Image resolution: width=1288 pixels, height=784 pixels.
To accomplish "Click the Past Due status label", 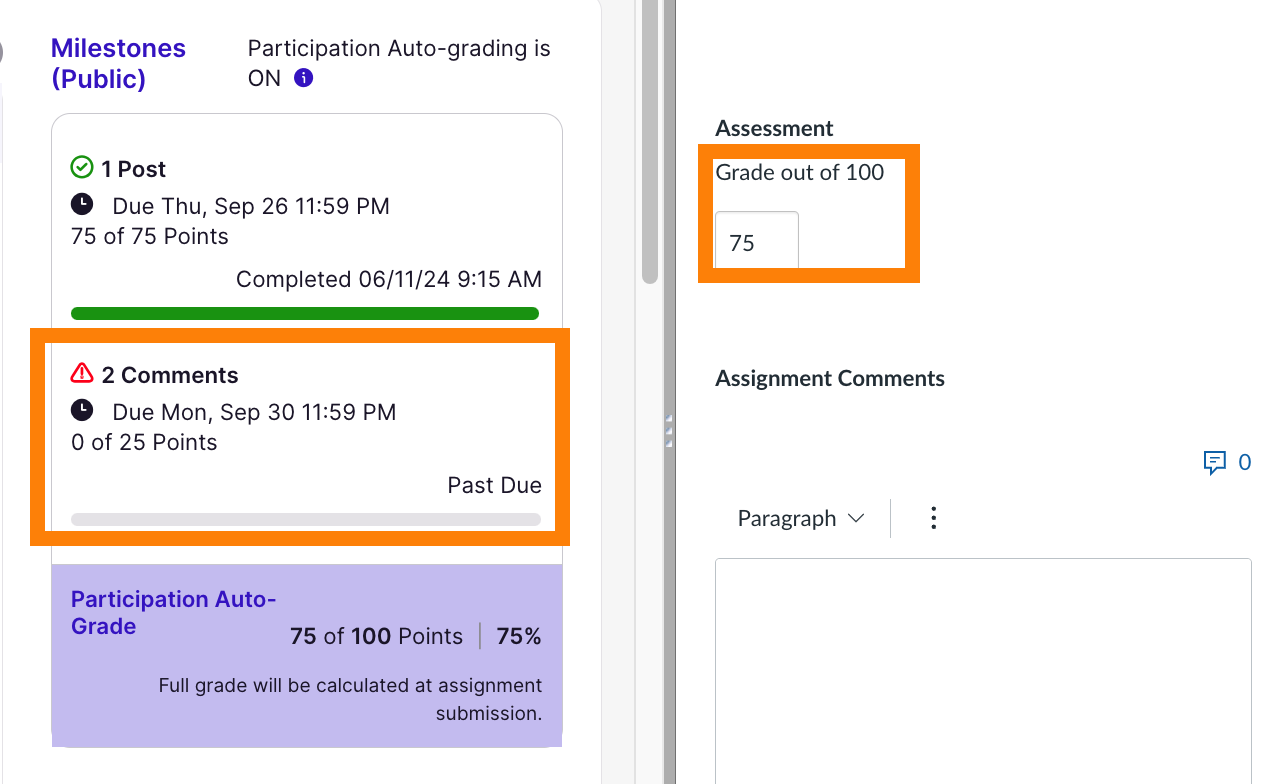I will (x=494, y=485).
